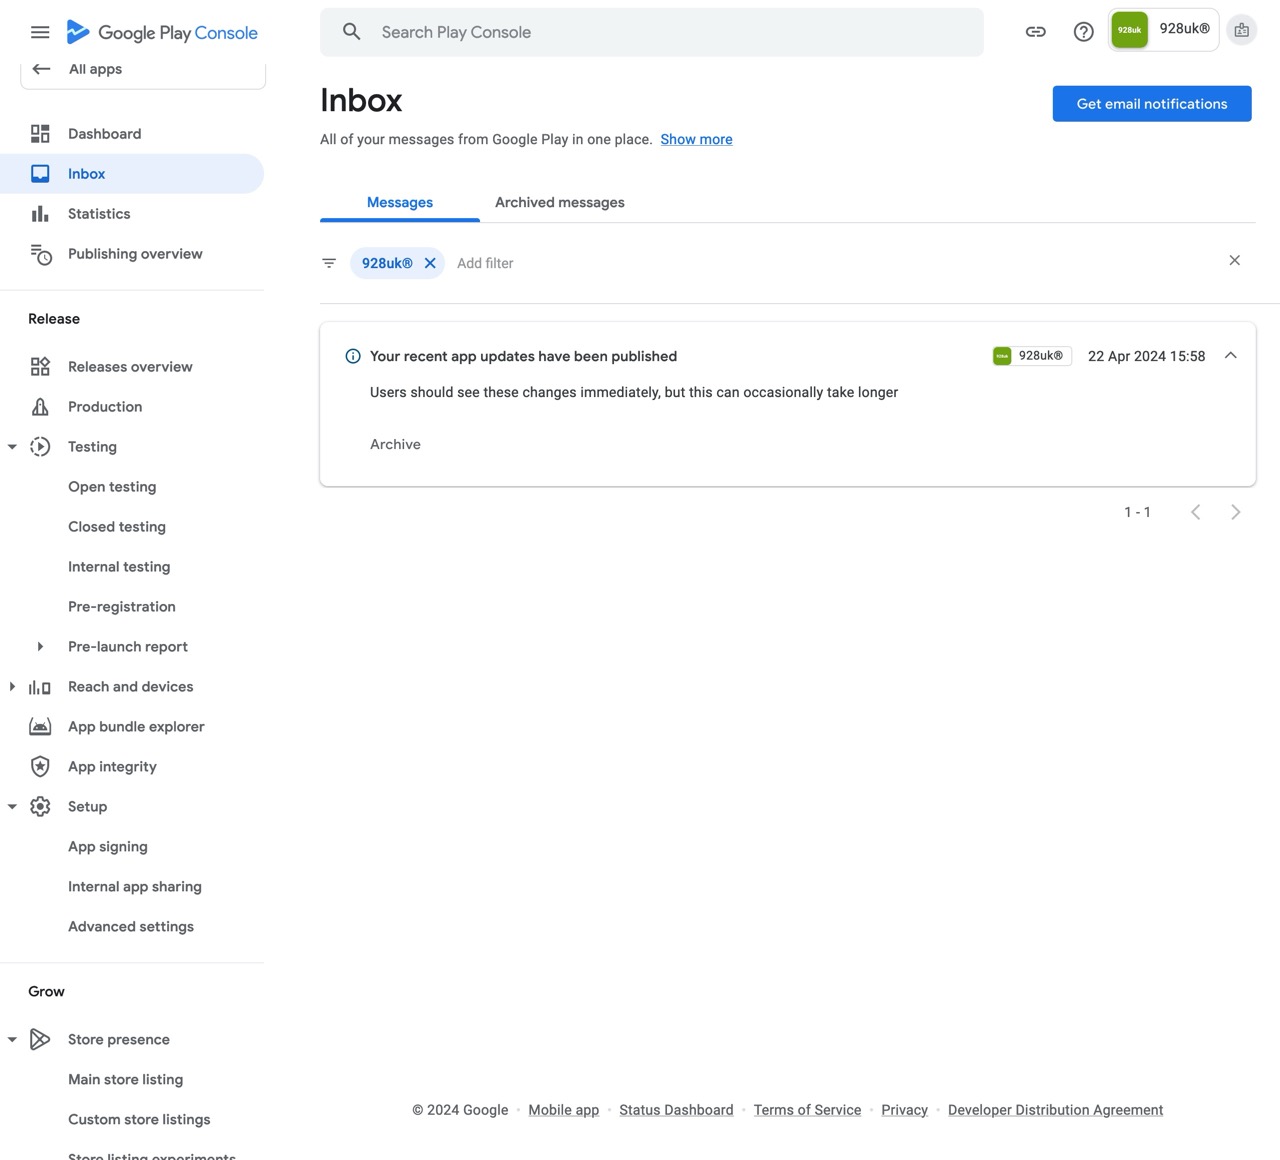1280x1160 pixels.
Task: Expand the Pre-launch report submenu
Action: click(40, 647)
